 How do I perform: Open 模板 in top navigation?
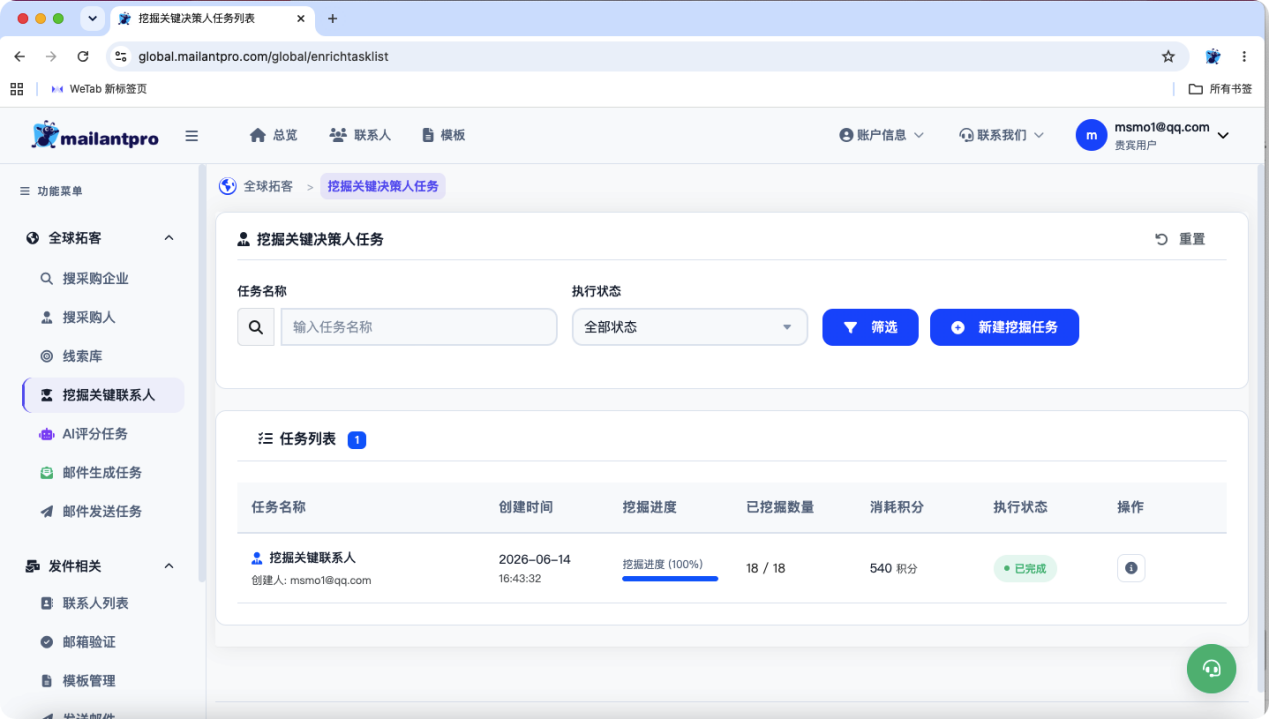(x=444, y=135)
